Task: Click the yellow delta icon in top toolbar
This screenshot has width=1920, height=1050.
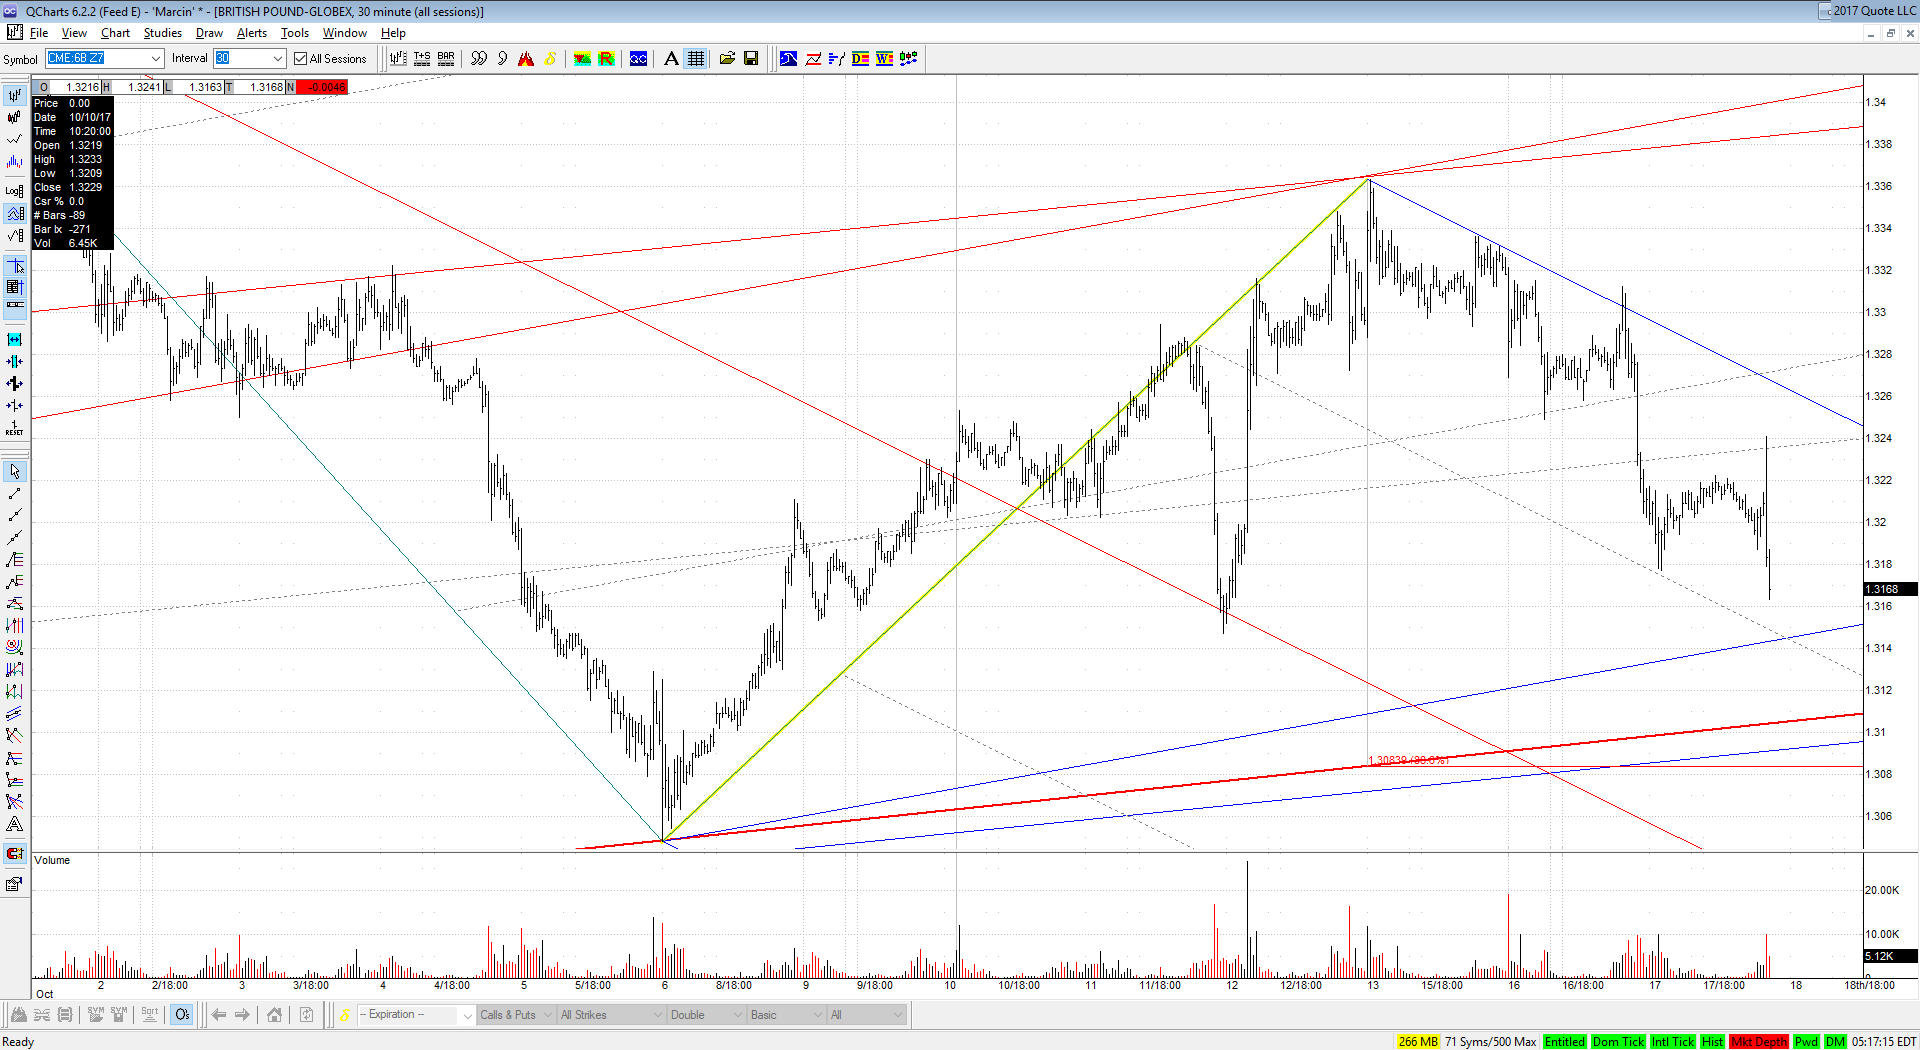Action: (x=550, y=59)
